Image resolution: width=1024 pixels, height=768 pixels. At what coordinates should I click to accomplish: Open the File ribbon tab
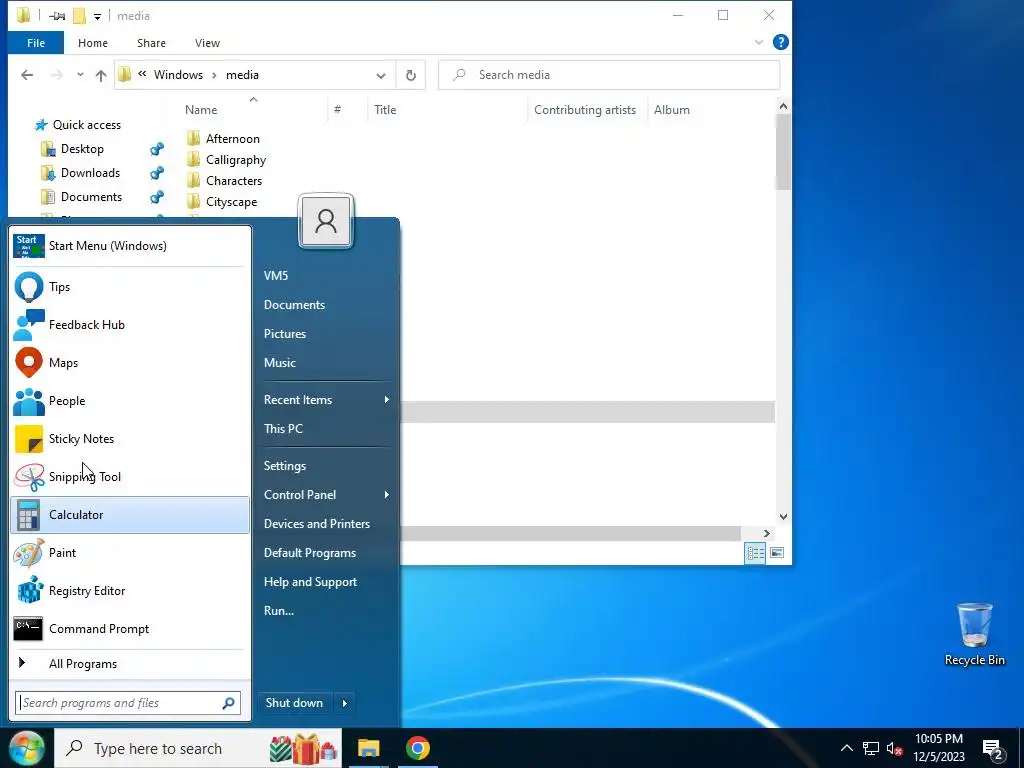[x=36, y=43]
